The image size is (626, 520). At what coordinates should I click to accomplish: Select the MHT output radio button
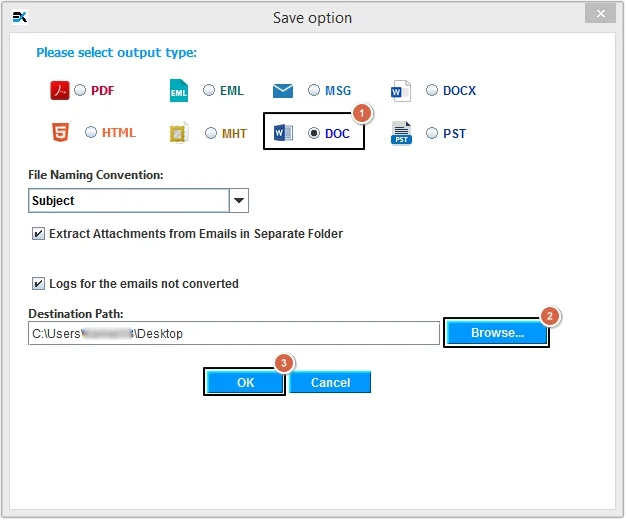point(211,133)
